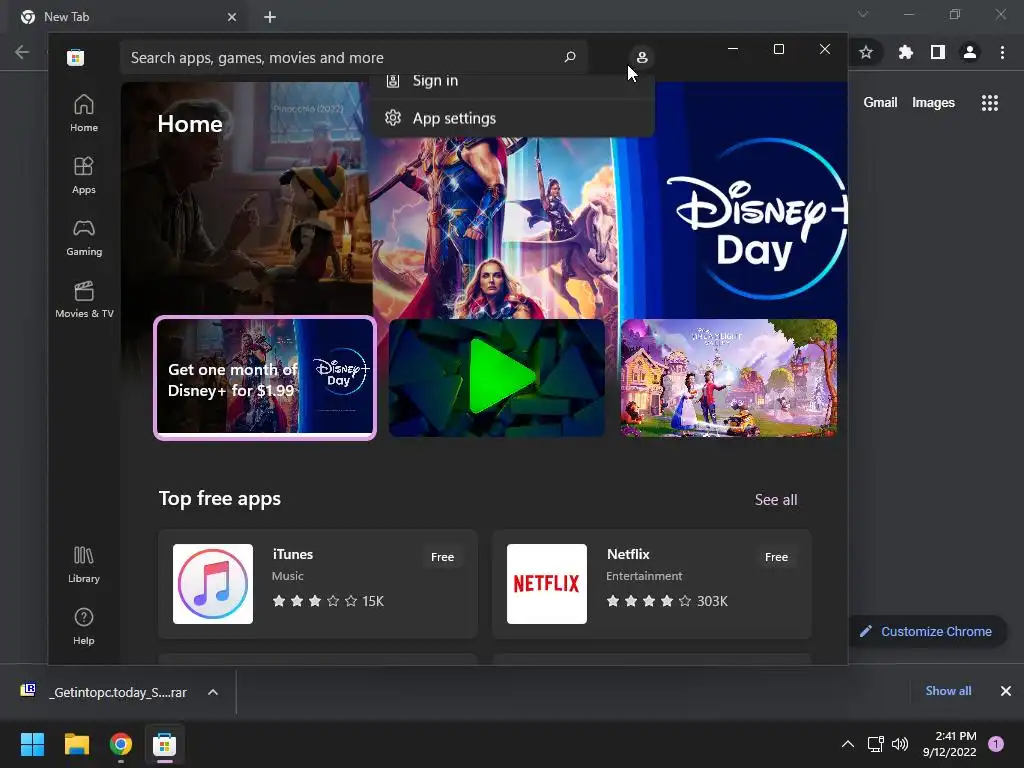Image resolution: width=1024 pixels, height=768 pixels.
Task: Click Customize Chrome button
Action: pos(927,632)
